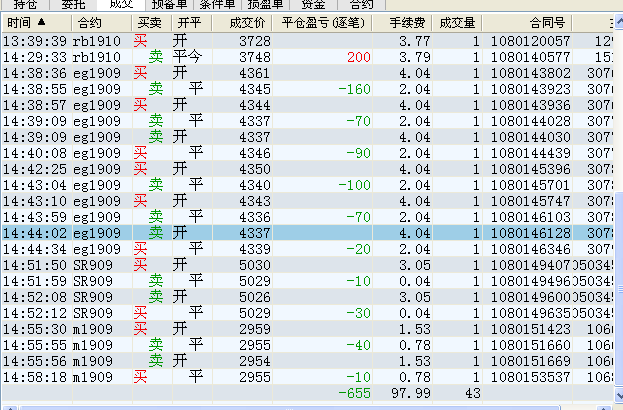Sort by 平仓盈亏(逐笔) column header
The image size is (623, 410).
(x=323, y=21)
